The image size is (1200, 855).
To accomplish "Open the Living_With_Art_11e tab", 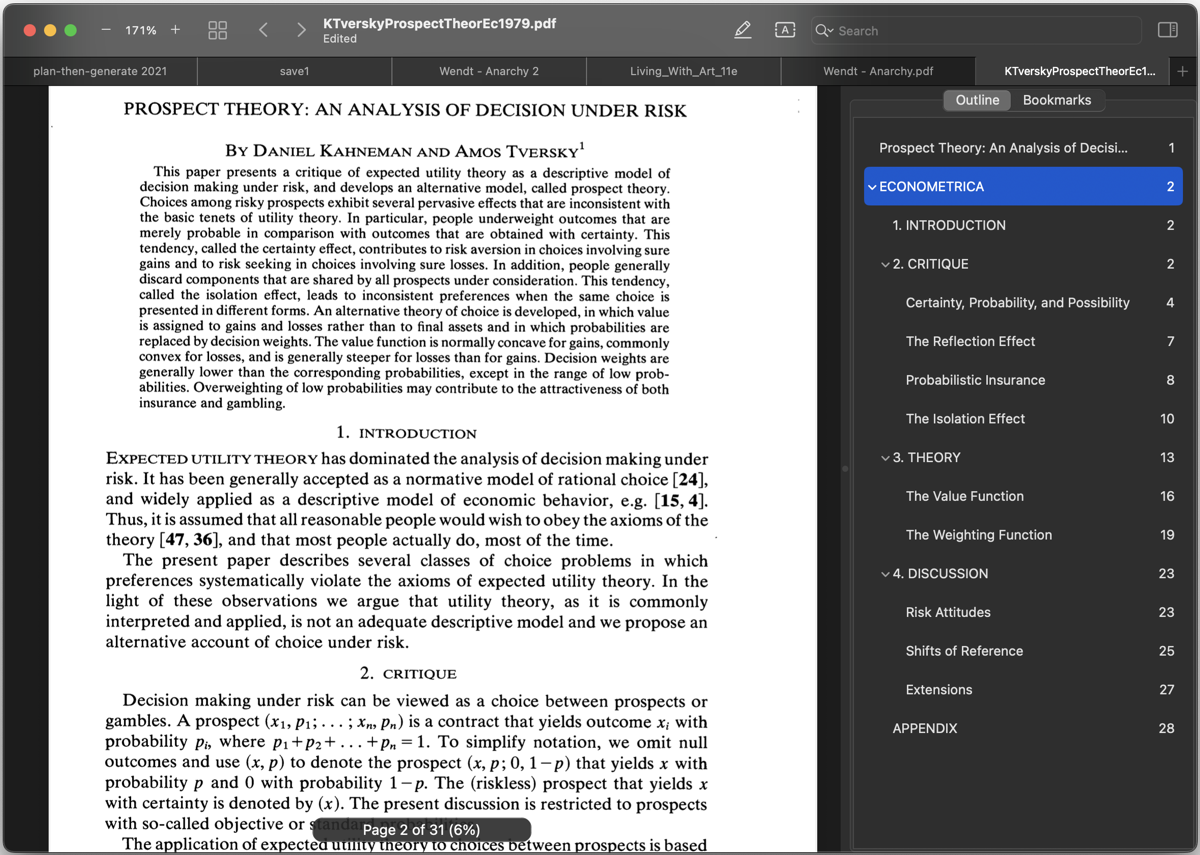I will coord(684,71).
